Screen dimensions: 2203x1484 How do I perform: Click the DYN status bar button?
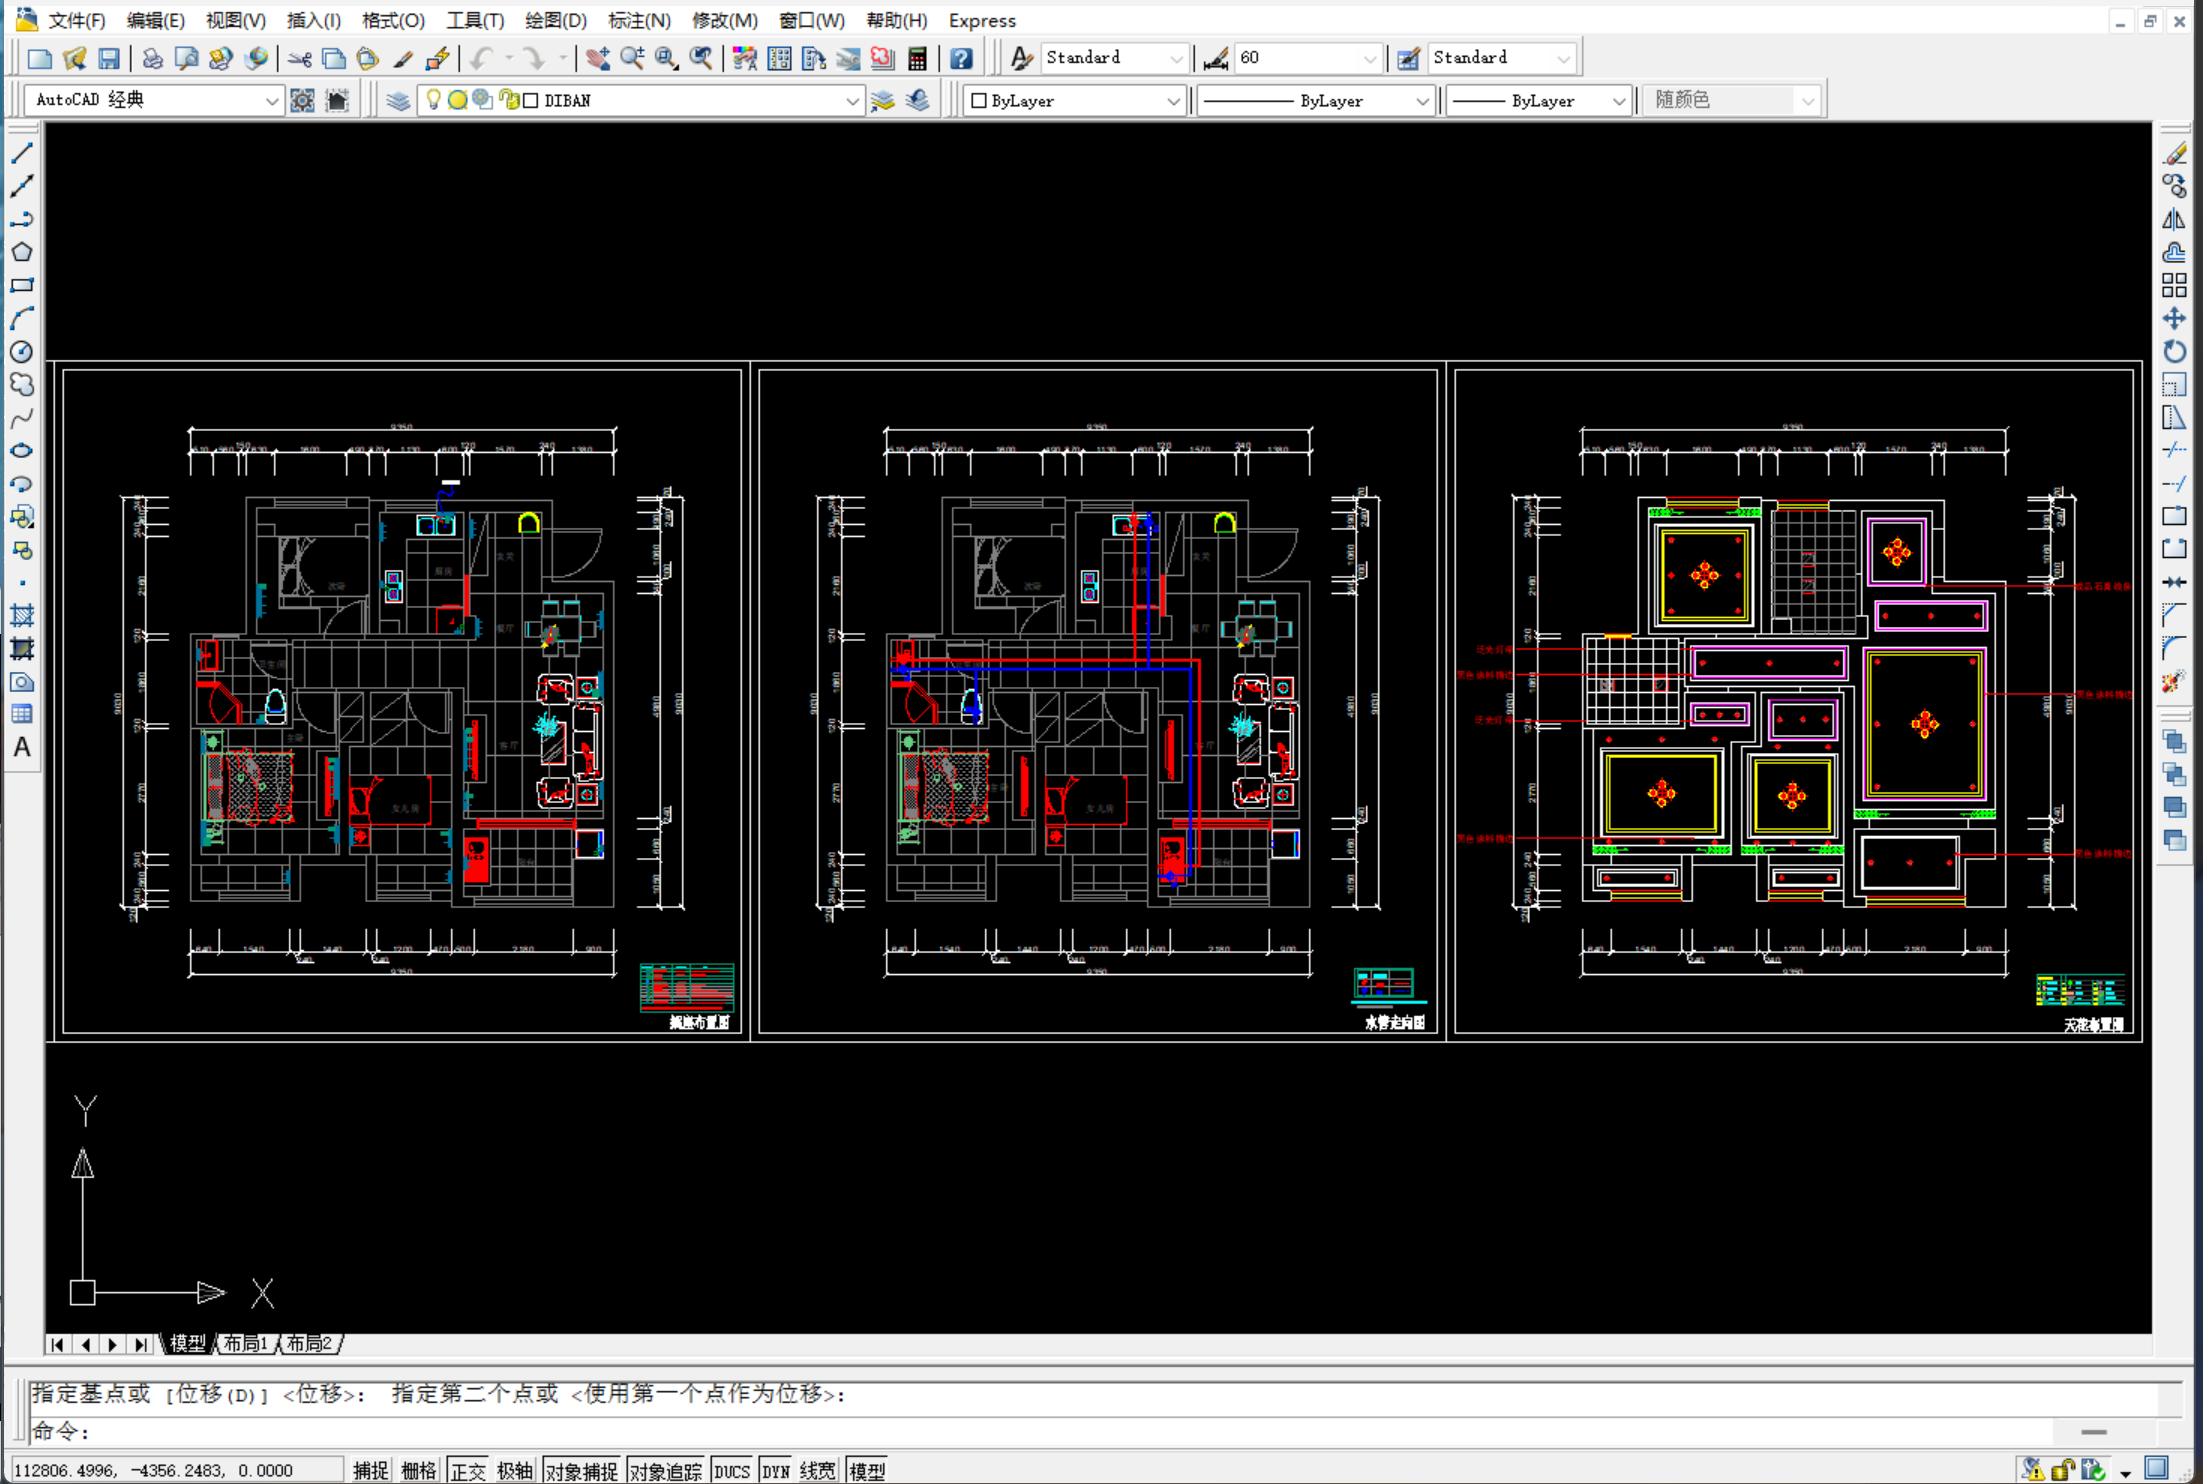[775, 1470]
